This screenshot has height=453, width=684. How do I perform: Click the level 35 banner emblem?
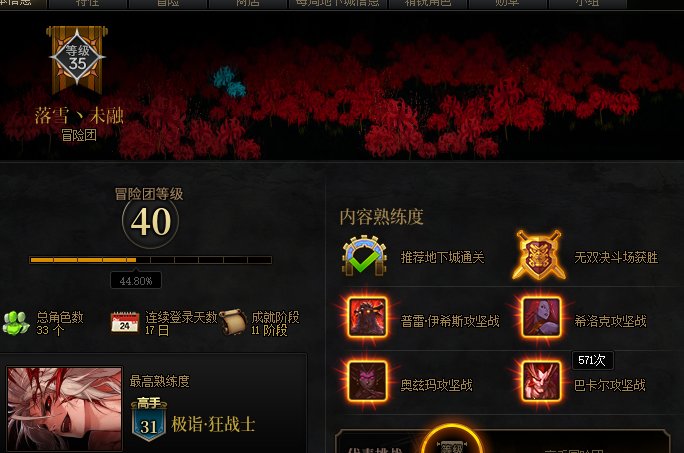(77, 59)
